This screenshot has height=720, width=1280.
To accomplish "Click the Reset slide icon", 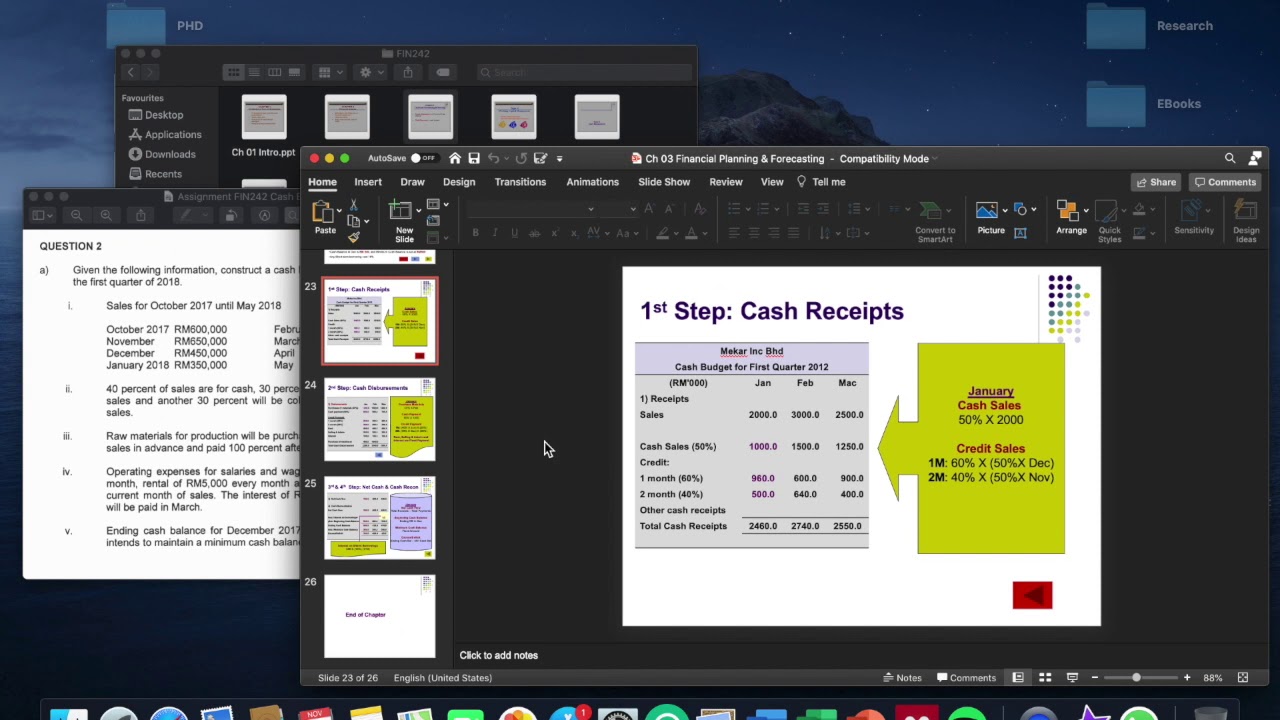I will (433, 221).
